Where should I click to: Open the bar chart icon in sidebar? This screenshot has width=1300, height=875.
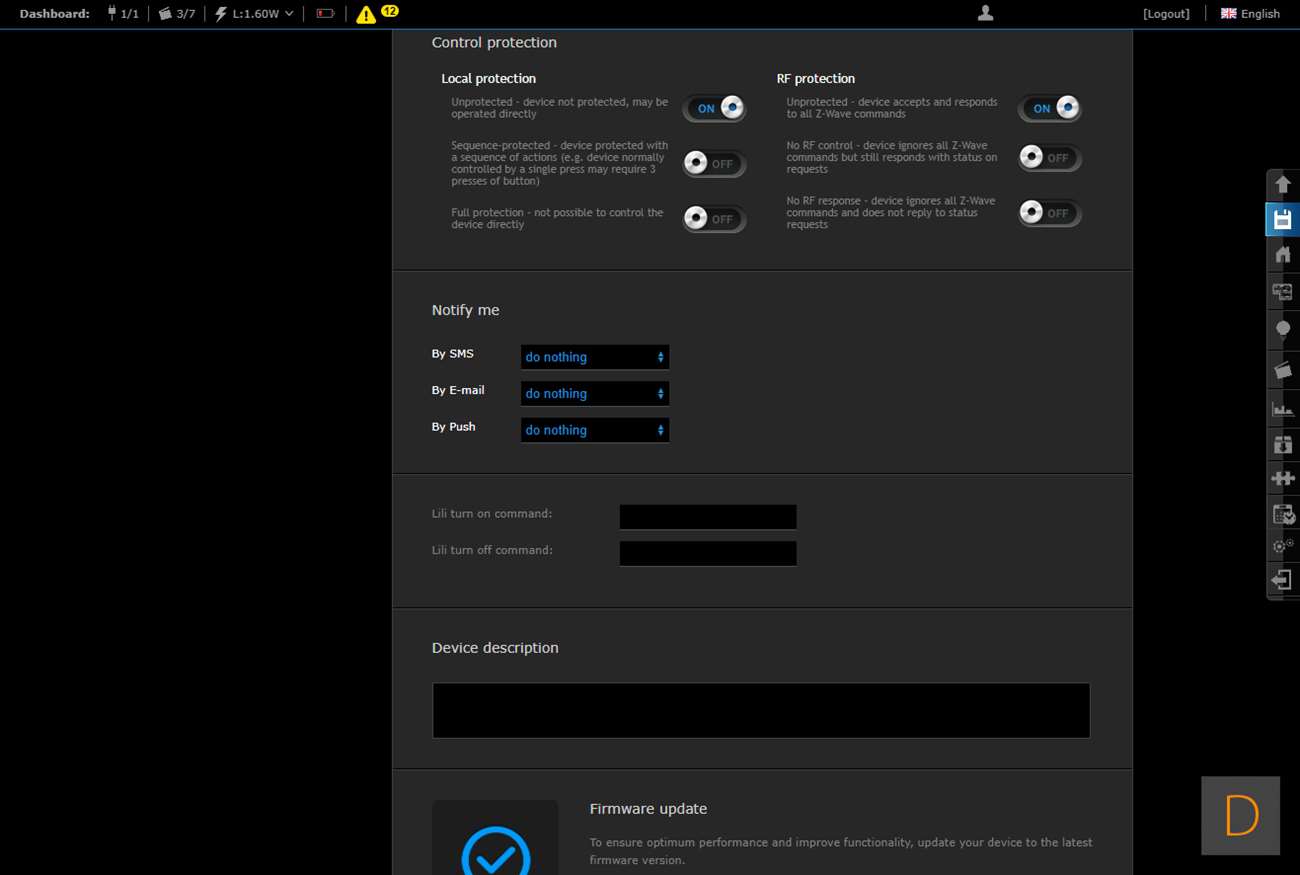[x=1282, y=408]
